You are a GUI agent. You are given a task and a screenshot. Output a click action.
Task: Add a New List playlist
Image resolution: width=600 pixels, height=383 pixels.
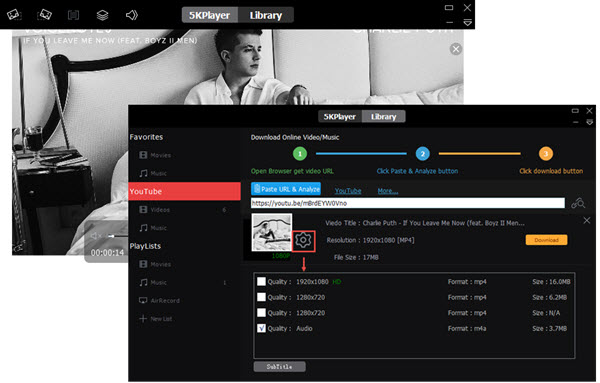tap(155, 319)
